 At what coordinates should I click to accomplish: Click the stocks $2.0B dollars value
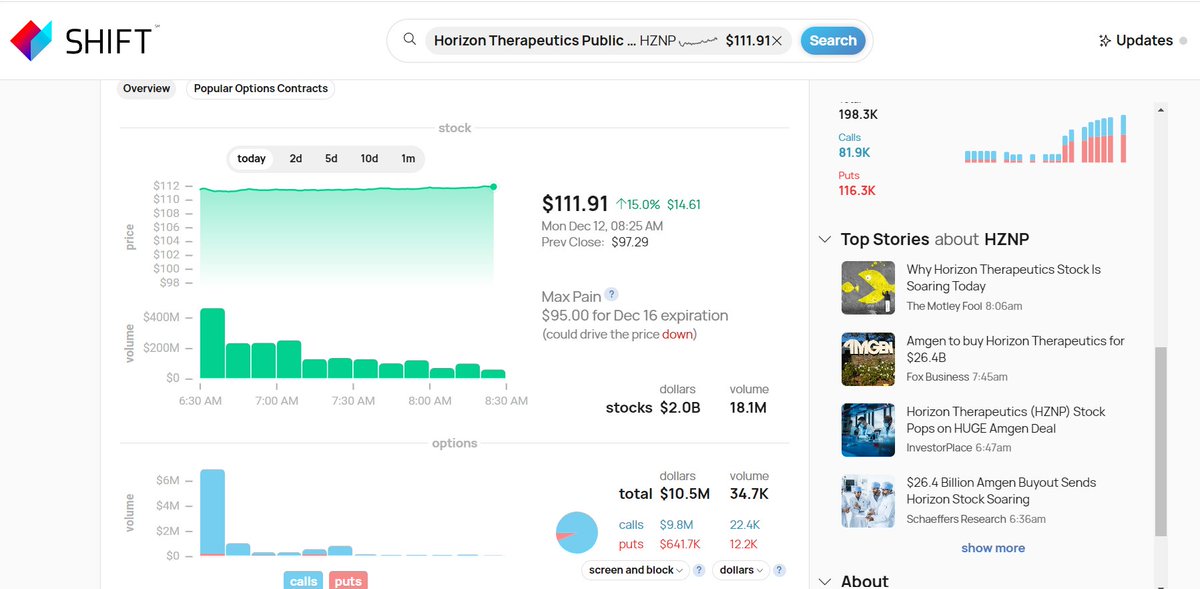680,407
